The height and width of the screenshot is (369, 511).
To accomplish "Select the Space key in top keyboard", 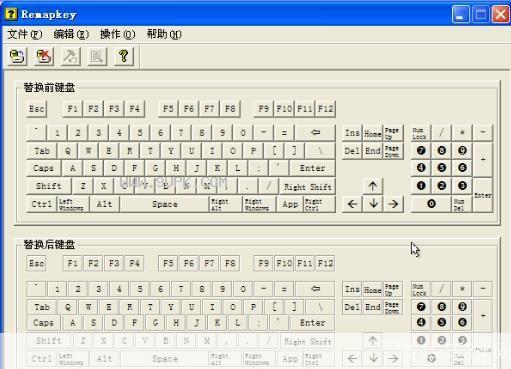I will 165,204.
